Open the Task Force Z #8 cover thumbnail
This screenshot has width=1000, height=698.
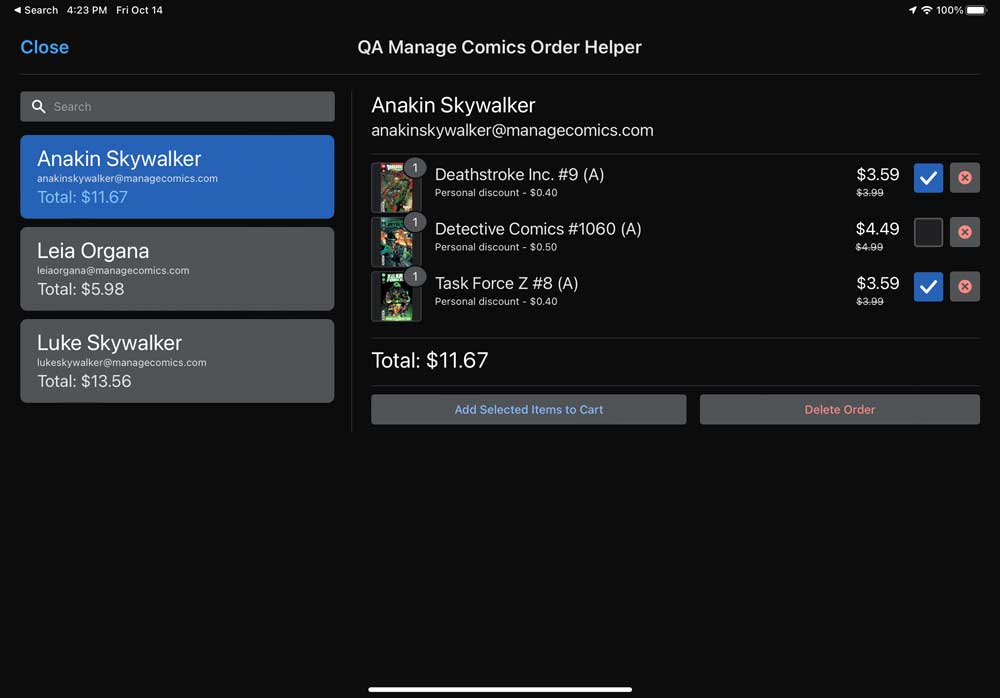(x=396, y=296)
